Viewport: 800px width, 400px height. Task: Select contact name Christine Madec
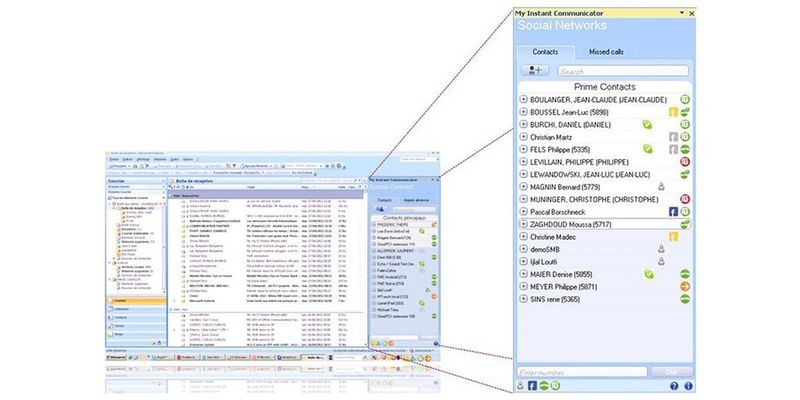click(554, 237)
